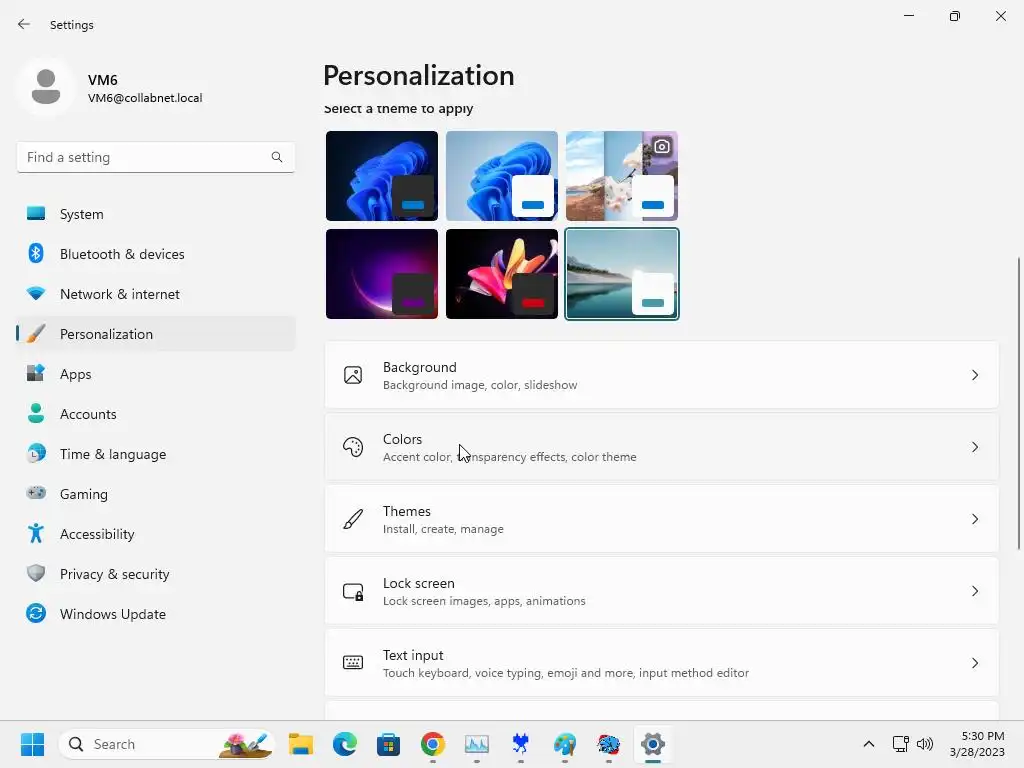Click the Colors palette icon

tap(353, 447)
